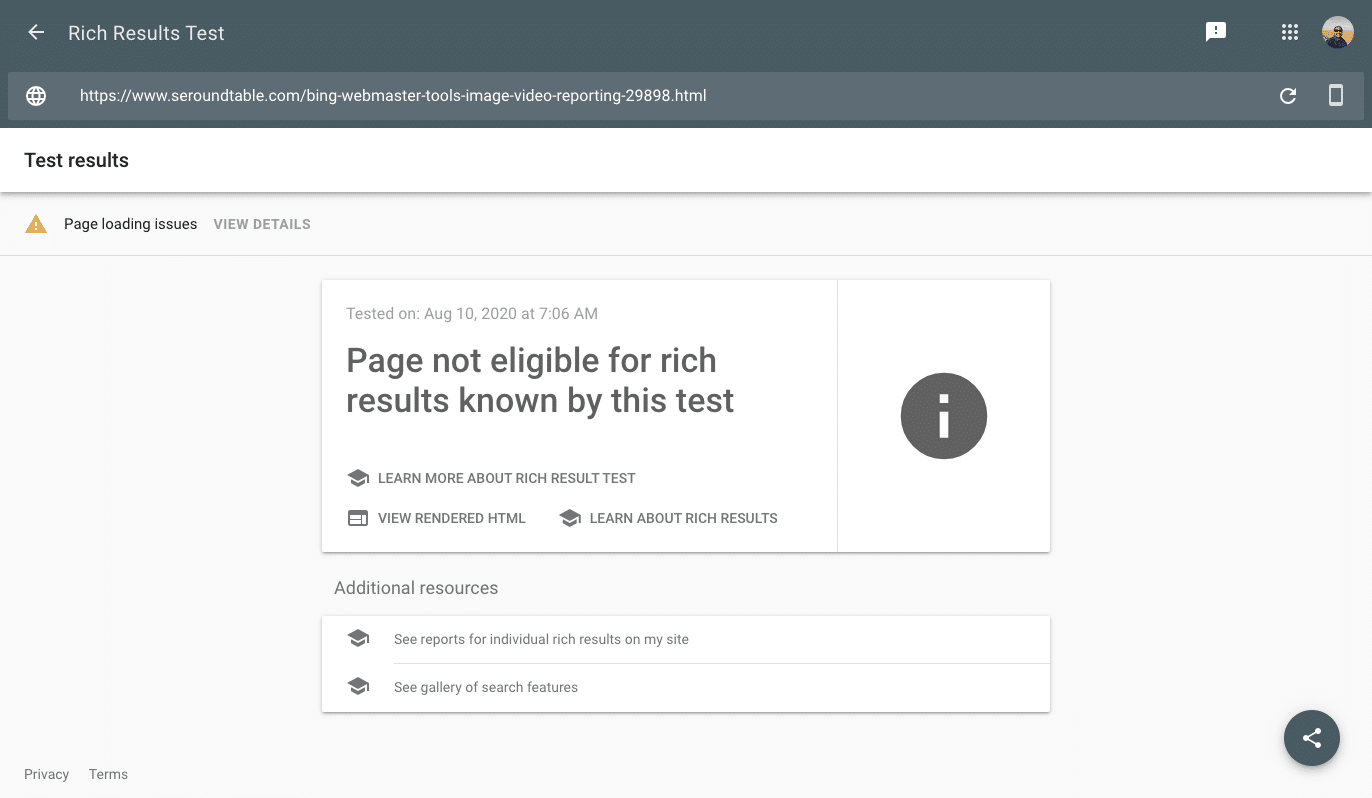
Task: Click the account profile avatar
Action: click(1337, 32)
